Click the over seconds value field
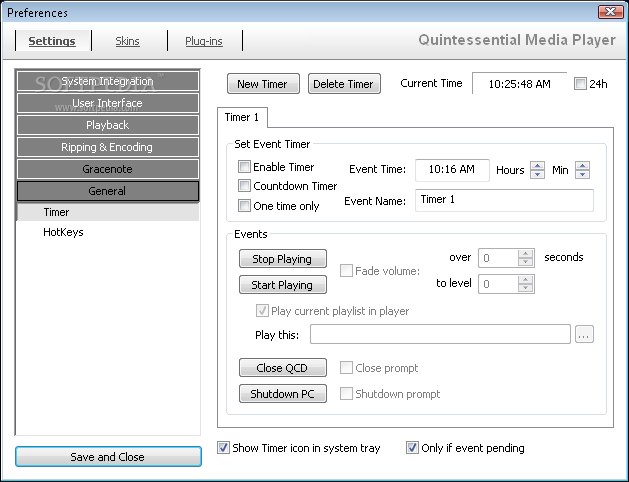Viewport: 629px width, 482px height. point(497,258)
